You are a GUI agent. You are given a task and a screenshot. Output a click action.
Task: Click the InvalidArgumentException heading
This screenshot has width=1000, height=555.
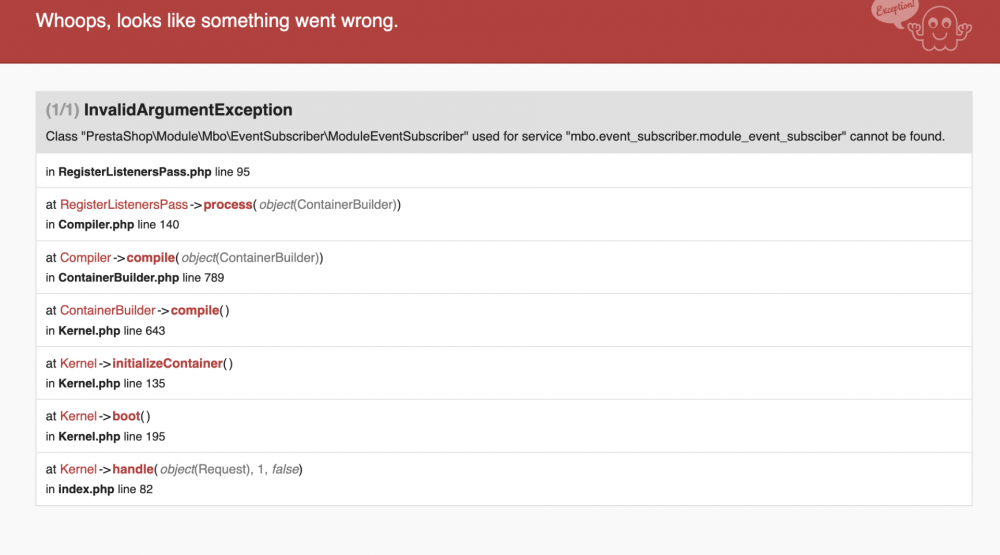188,110
